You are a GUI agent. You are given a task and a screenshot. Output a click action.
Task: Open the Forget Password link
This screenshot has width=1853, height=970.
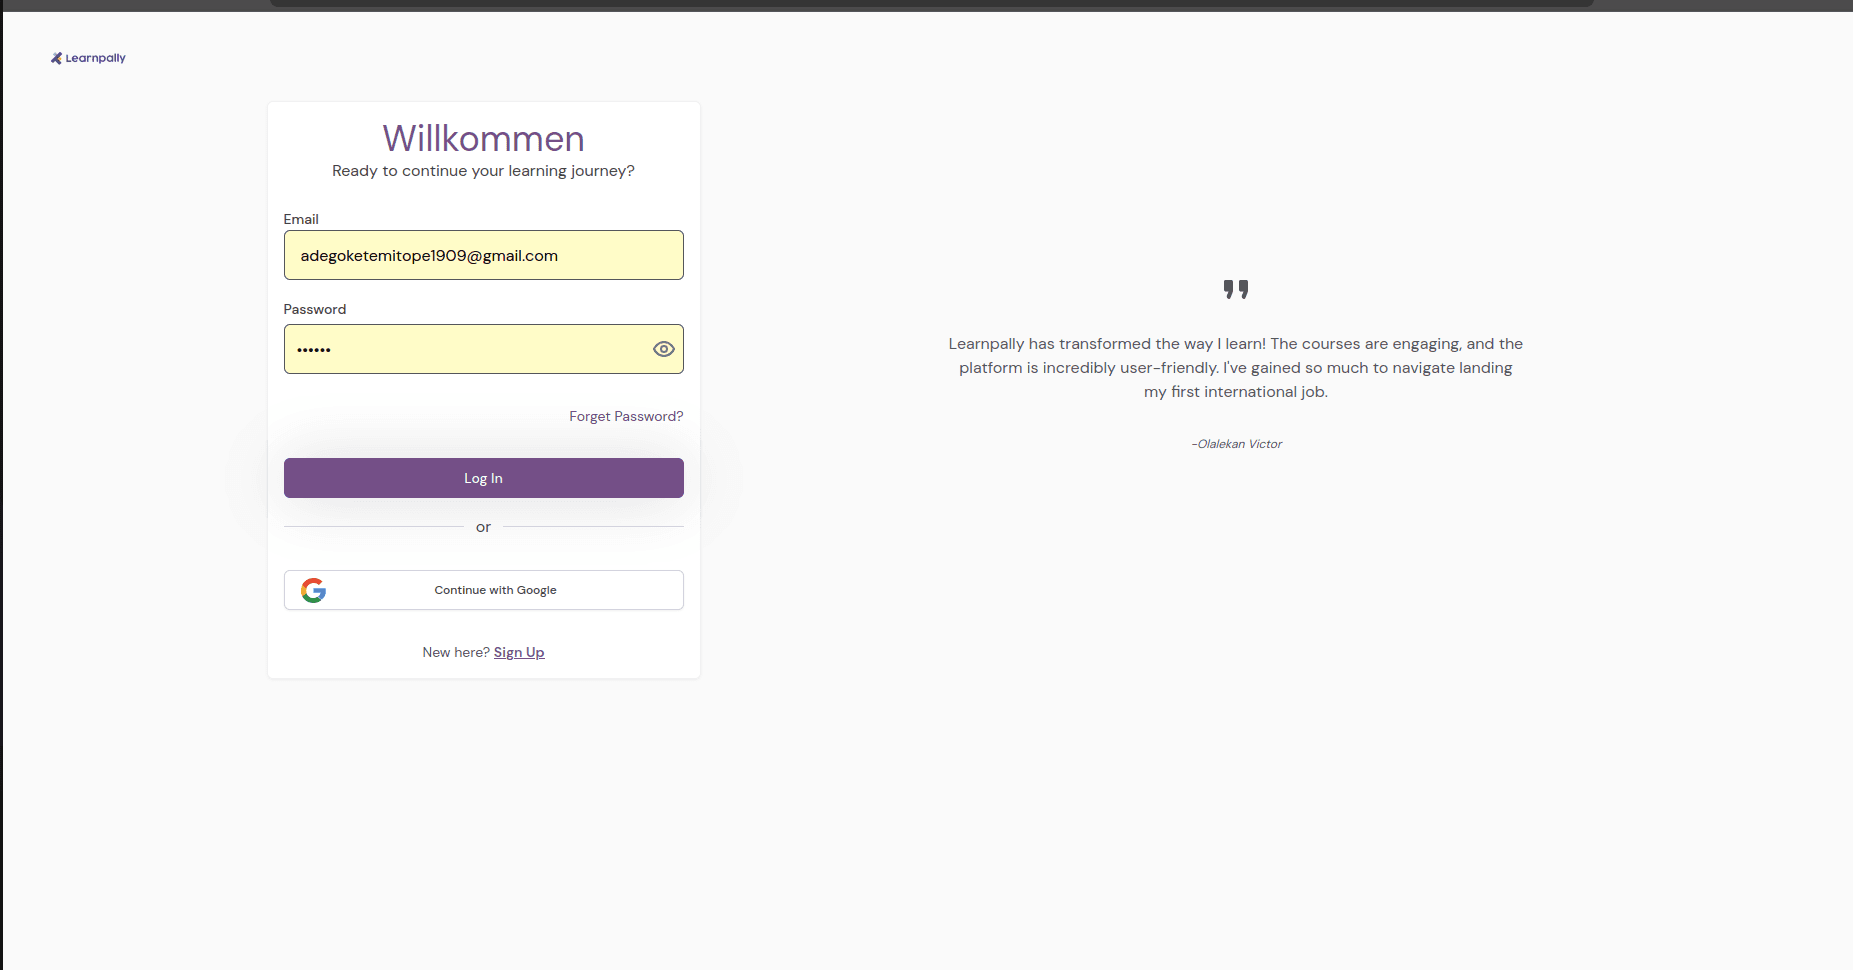click(626, 416)
